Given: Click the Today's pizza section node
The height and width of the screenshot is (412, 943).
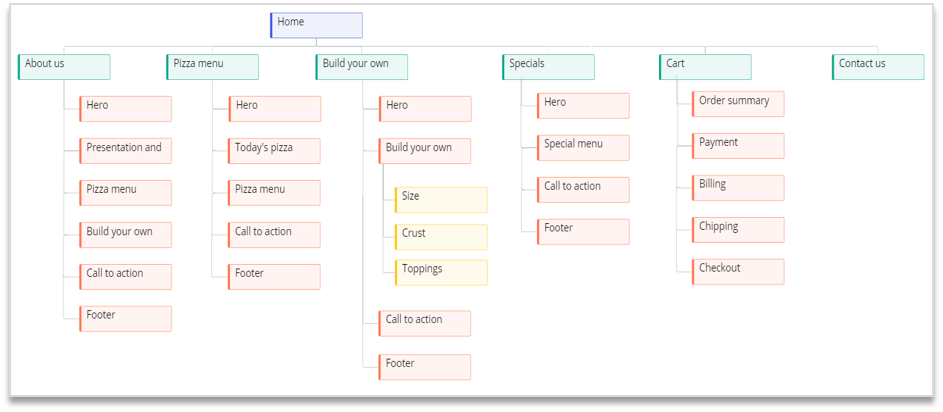Looking at the screenshot, I should [x=275, y=151].
